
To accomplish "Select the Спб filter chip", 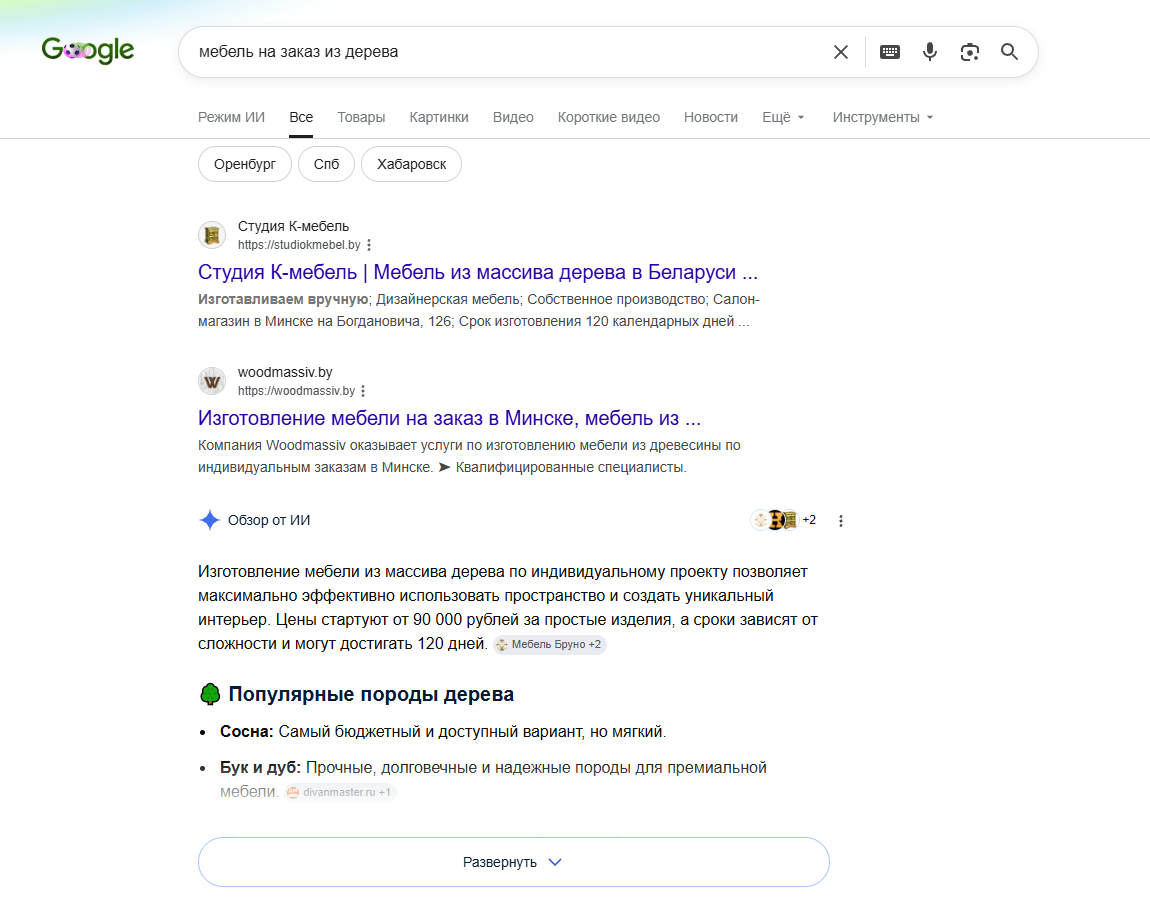I will click(x=326, y=164).
